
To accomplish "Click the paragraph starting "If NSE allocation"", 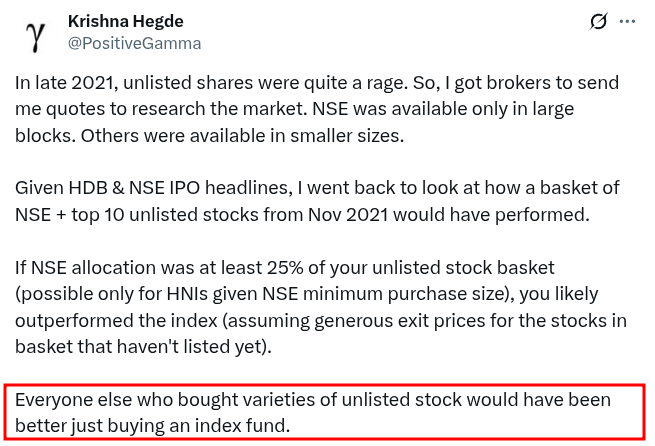I will point(320,307).
